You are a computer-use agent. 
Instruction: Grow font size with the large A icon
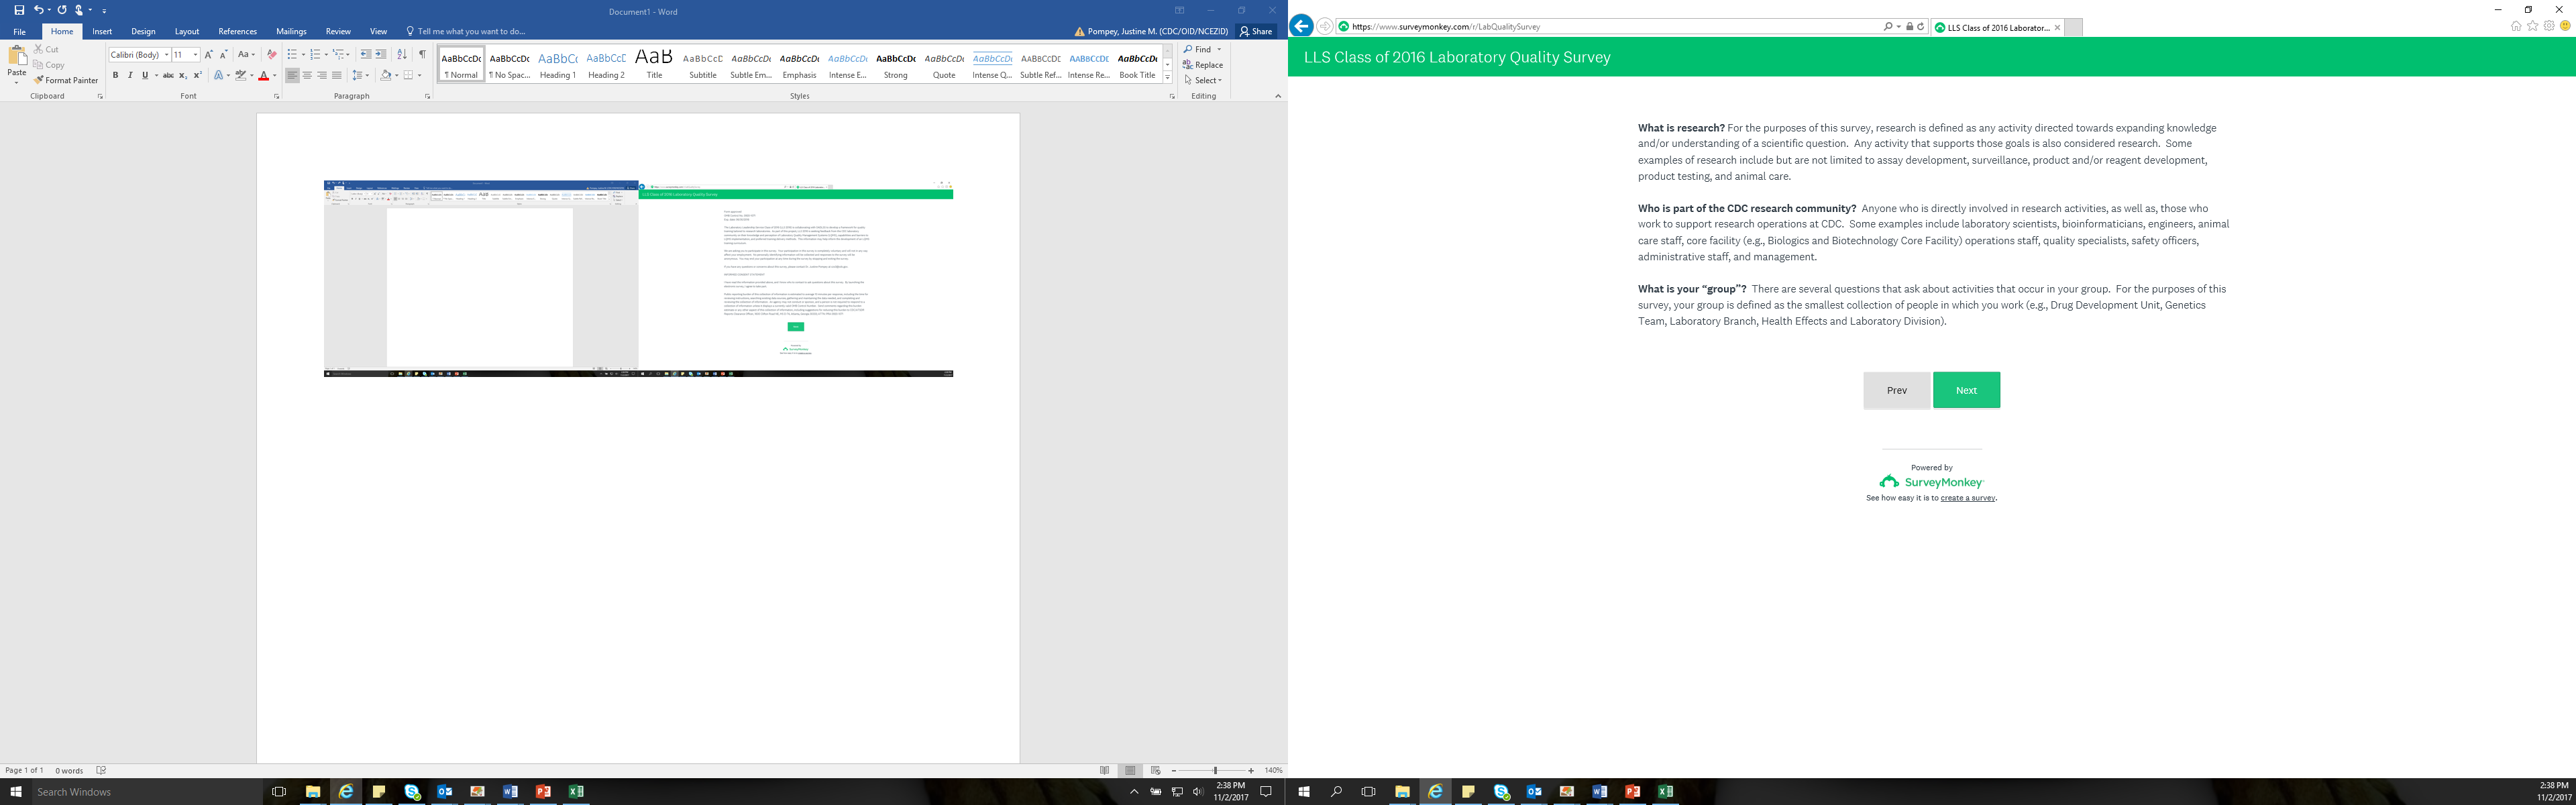pyautogui.click(x=209, y=54)
